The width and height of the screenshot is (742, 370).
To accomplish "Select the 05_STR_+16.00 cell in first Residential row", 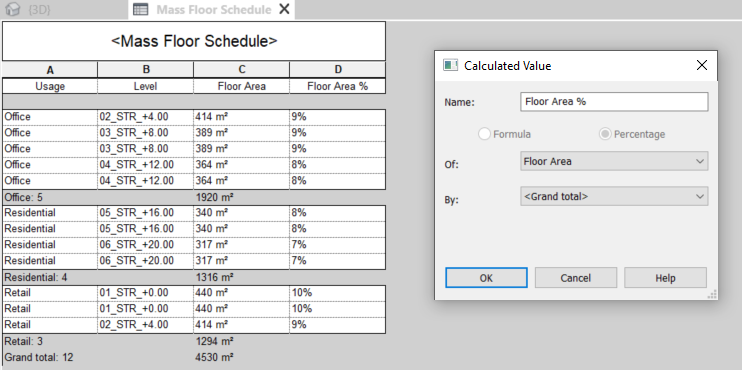I will [146, 213].
